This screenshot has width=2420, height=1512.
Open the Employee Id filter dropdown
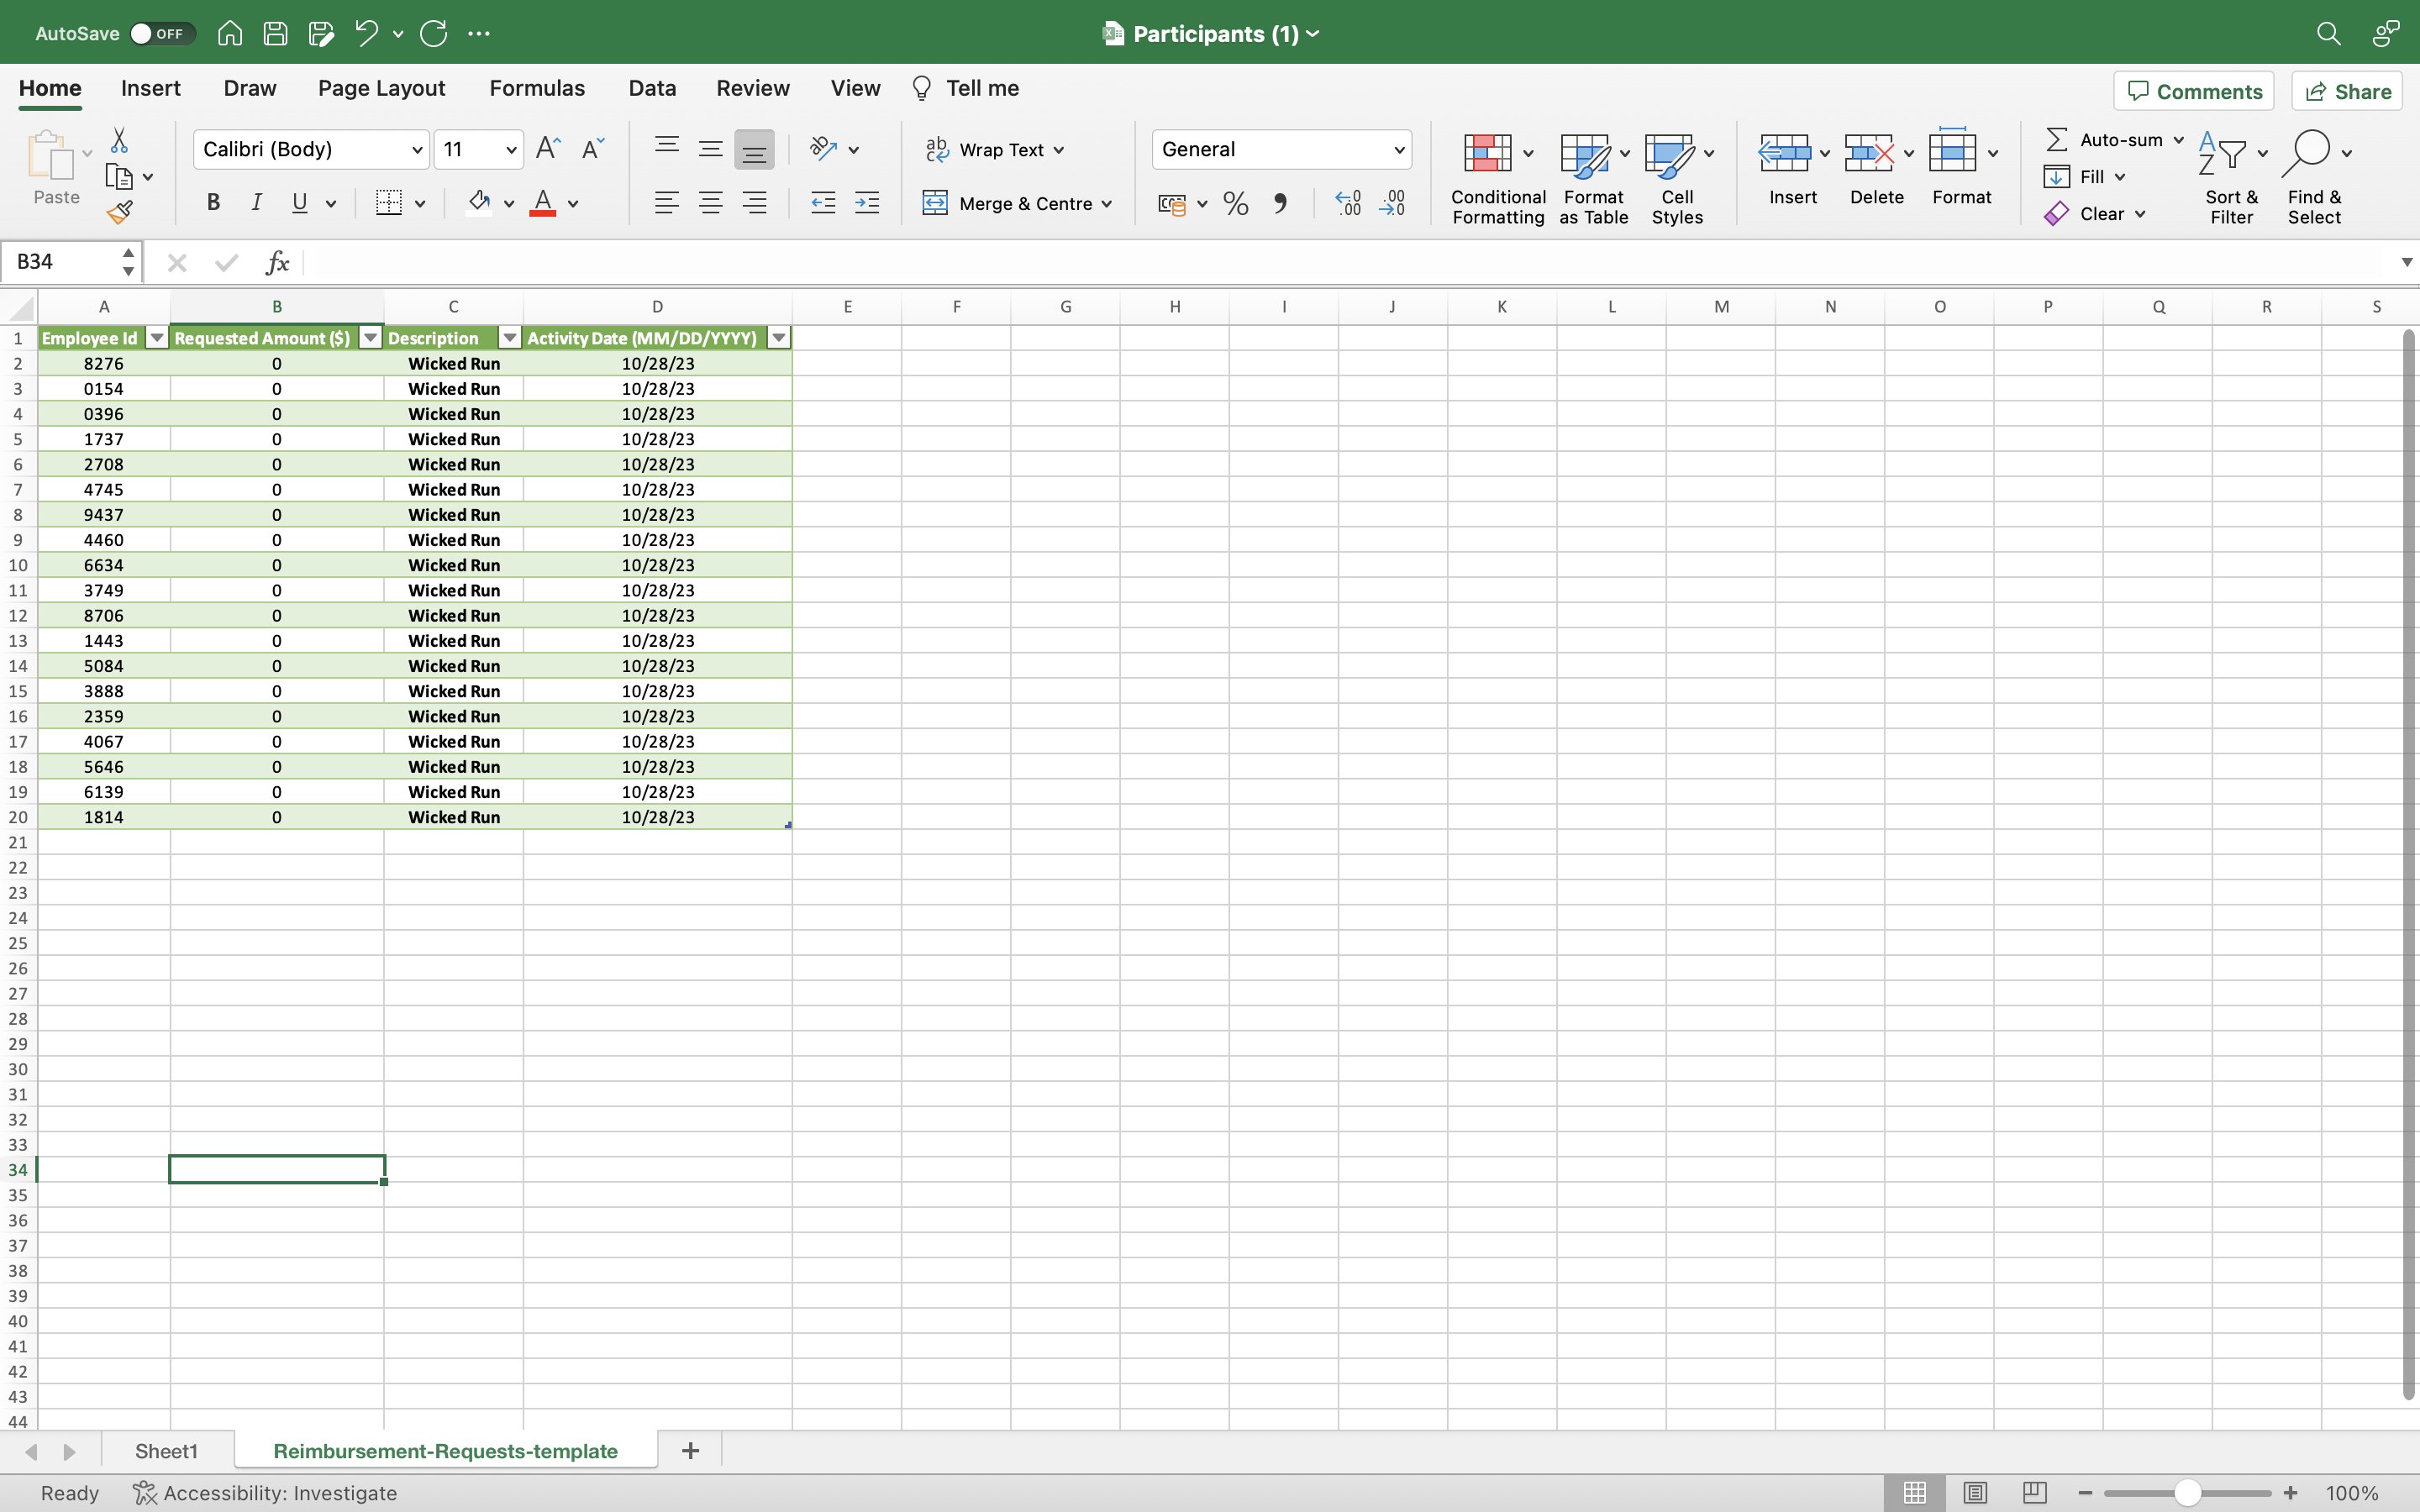156,338
